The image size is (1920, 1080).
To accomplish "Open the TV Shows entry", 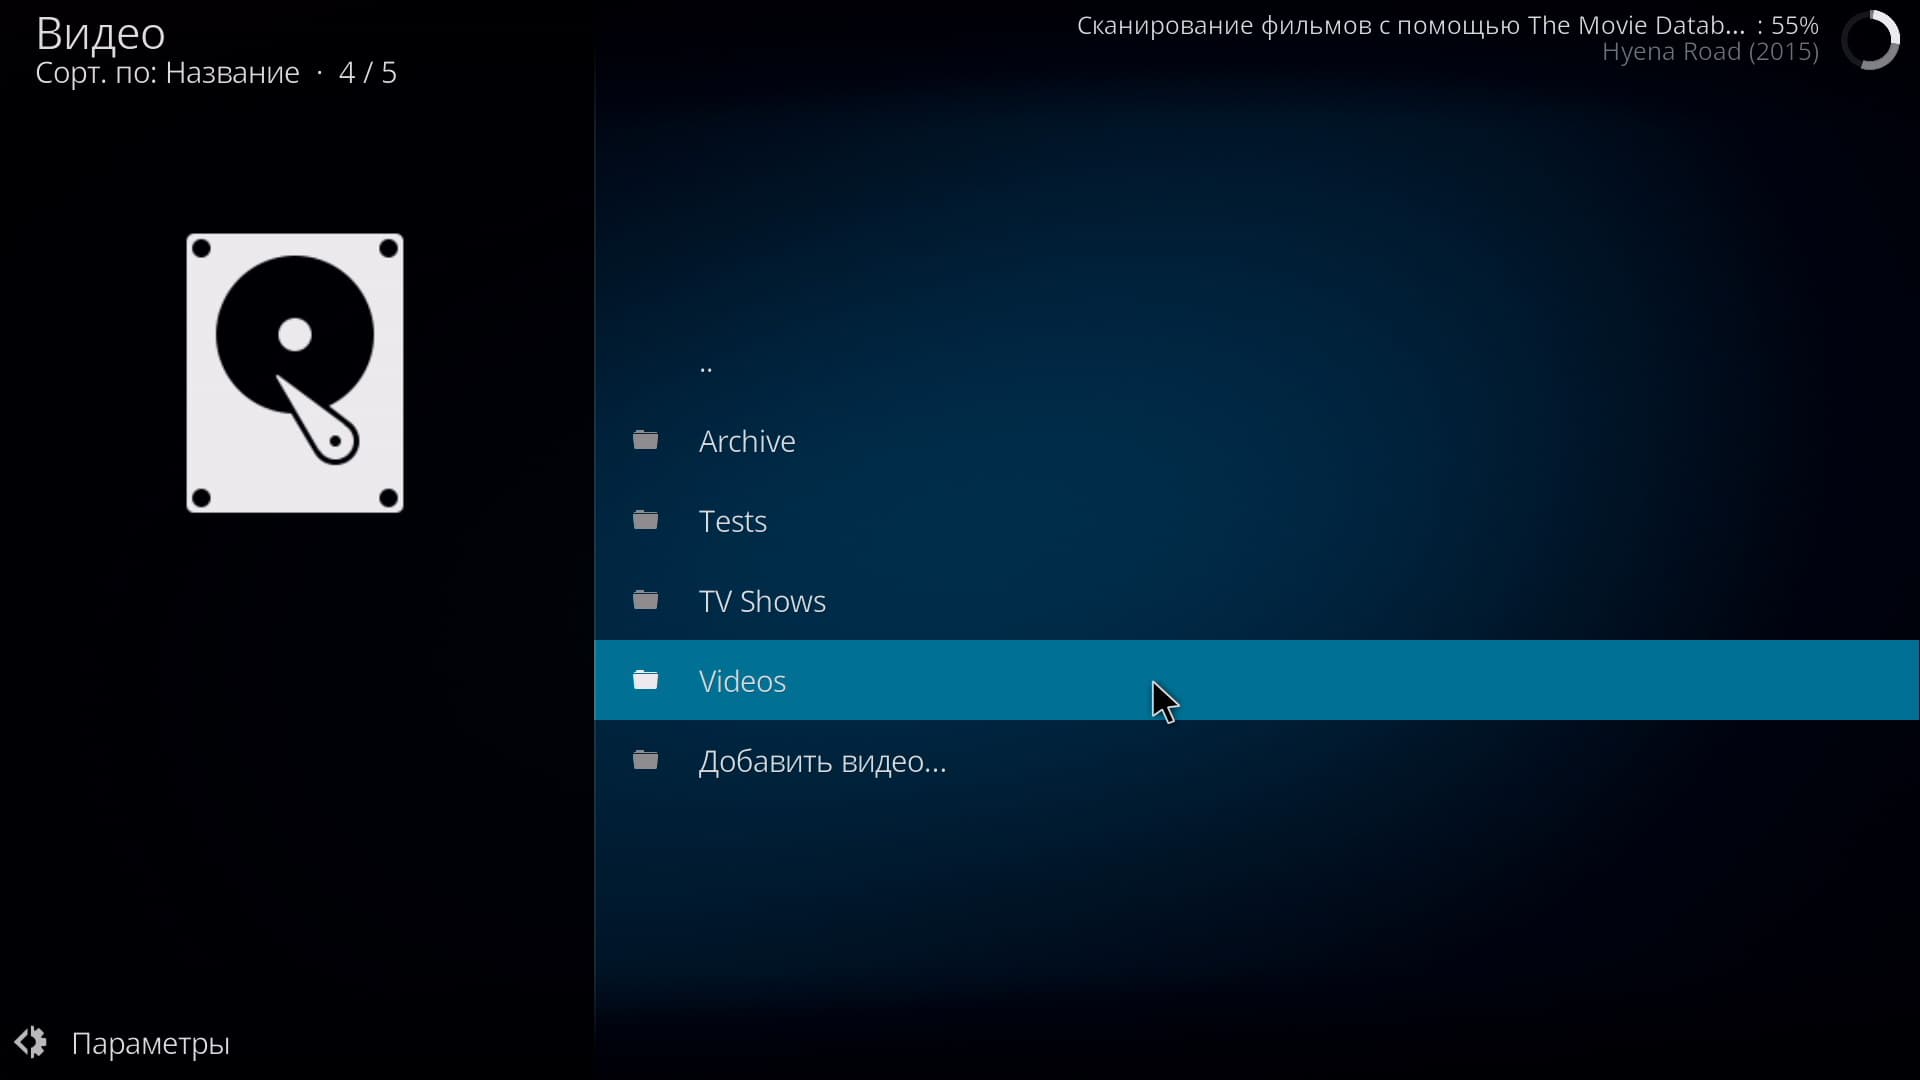I will click(x=762, y=601).
